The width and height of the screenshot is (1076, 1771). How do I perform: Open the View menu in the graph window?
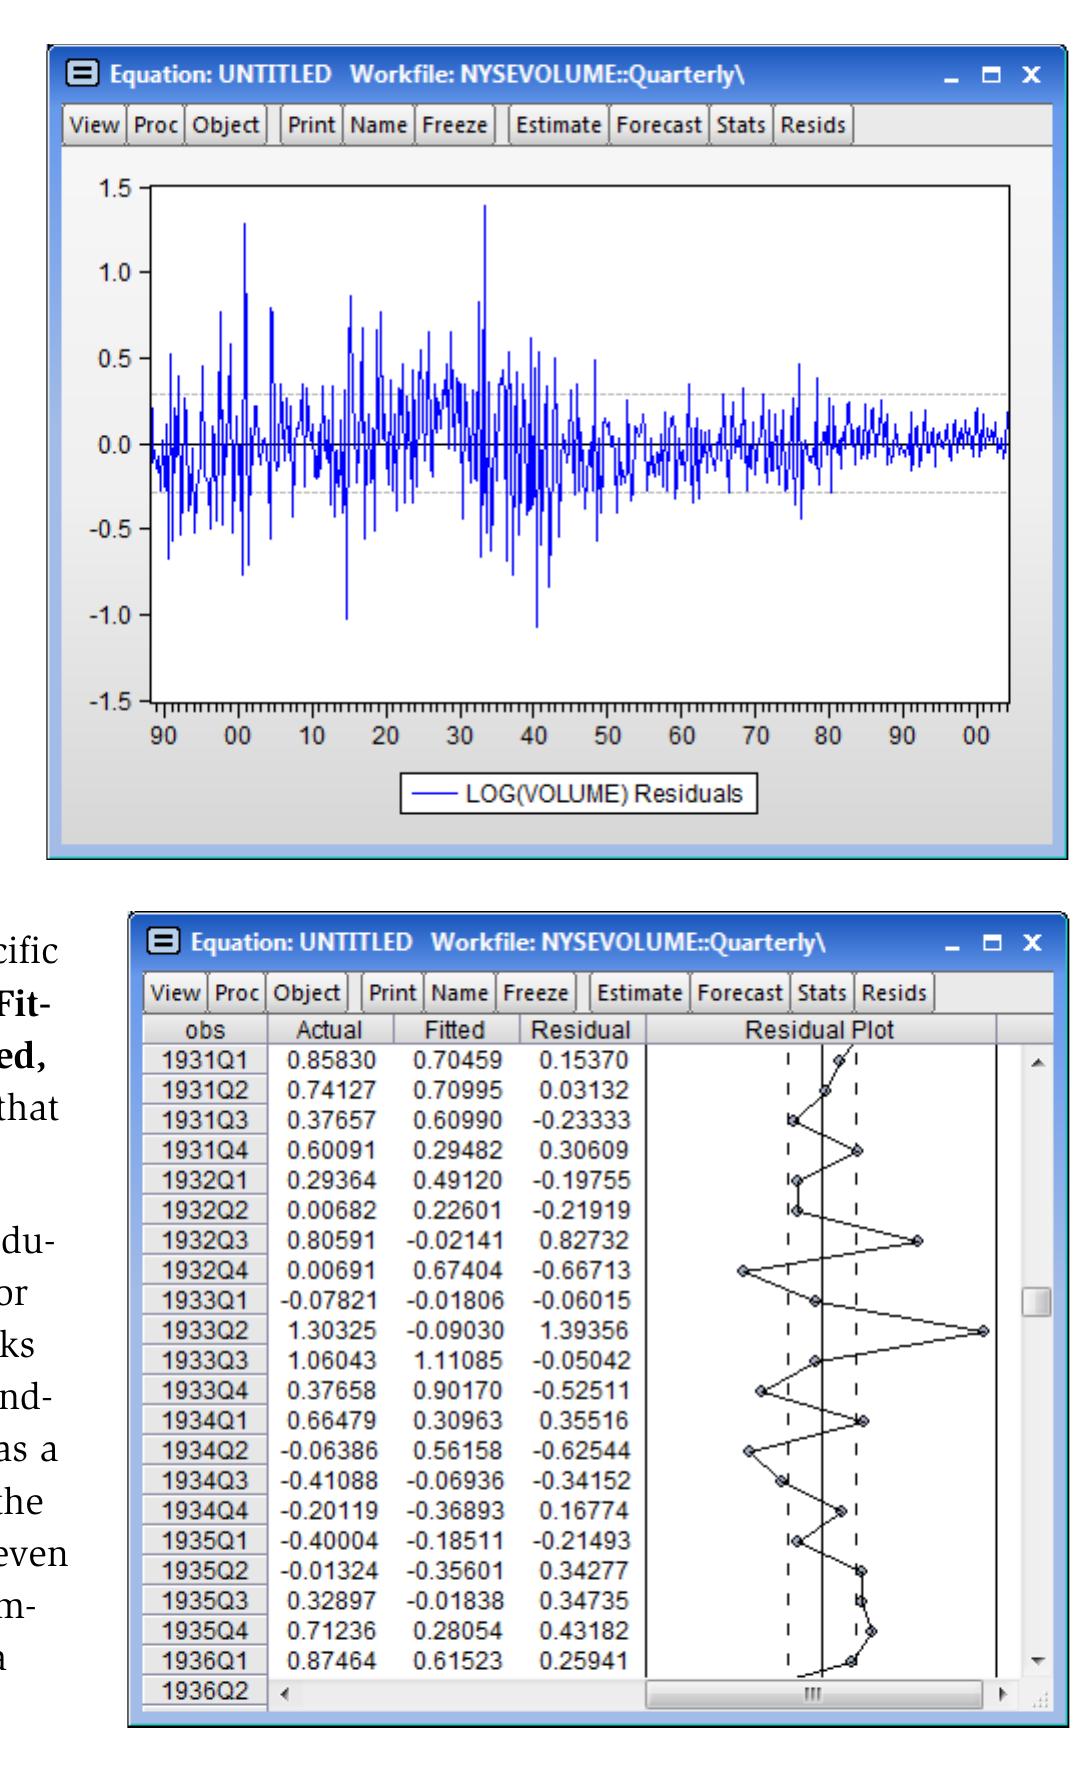tap(94, 125)
